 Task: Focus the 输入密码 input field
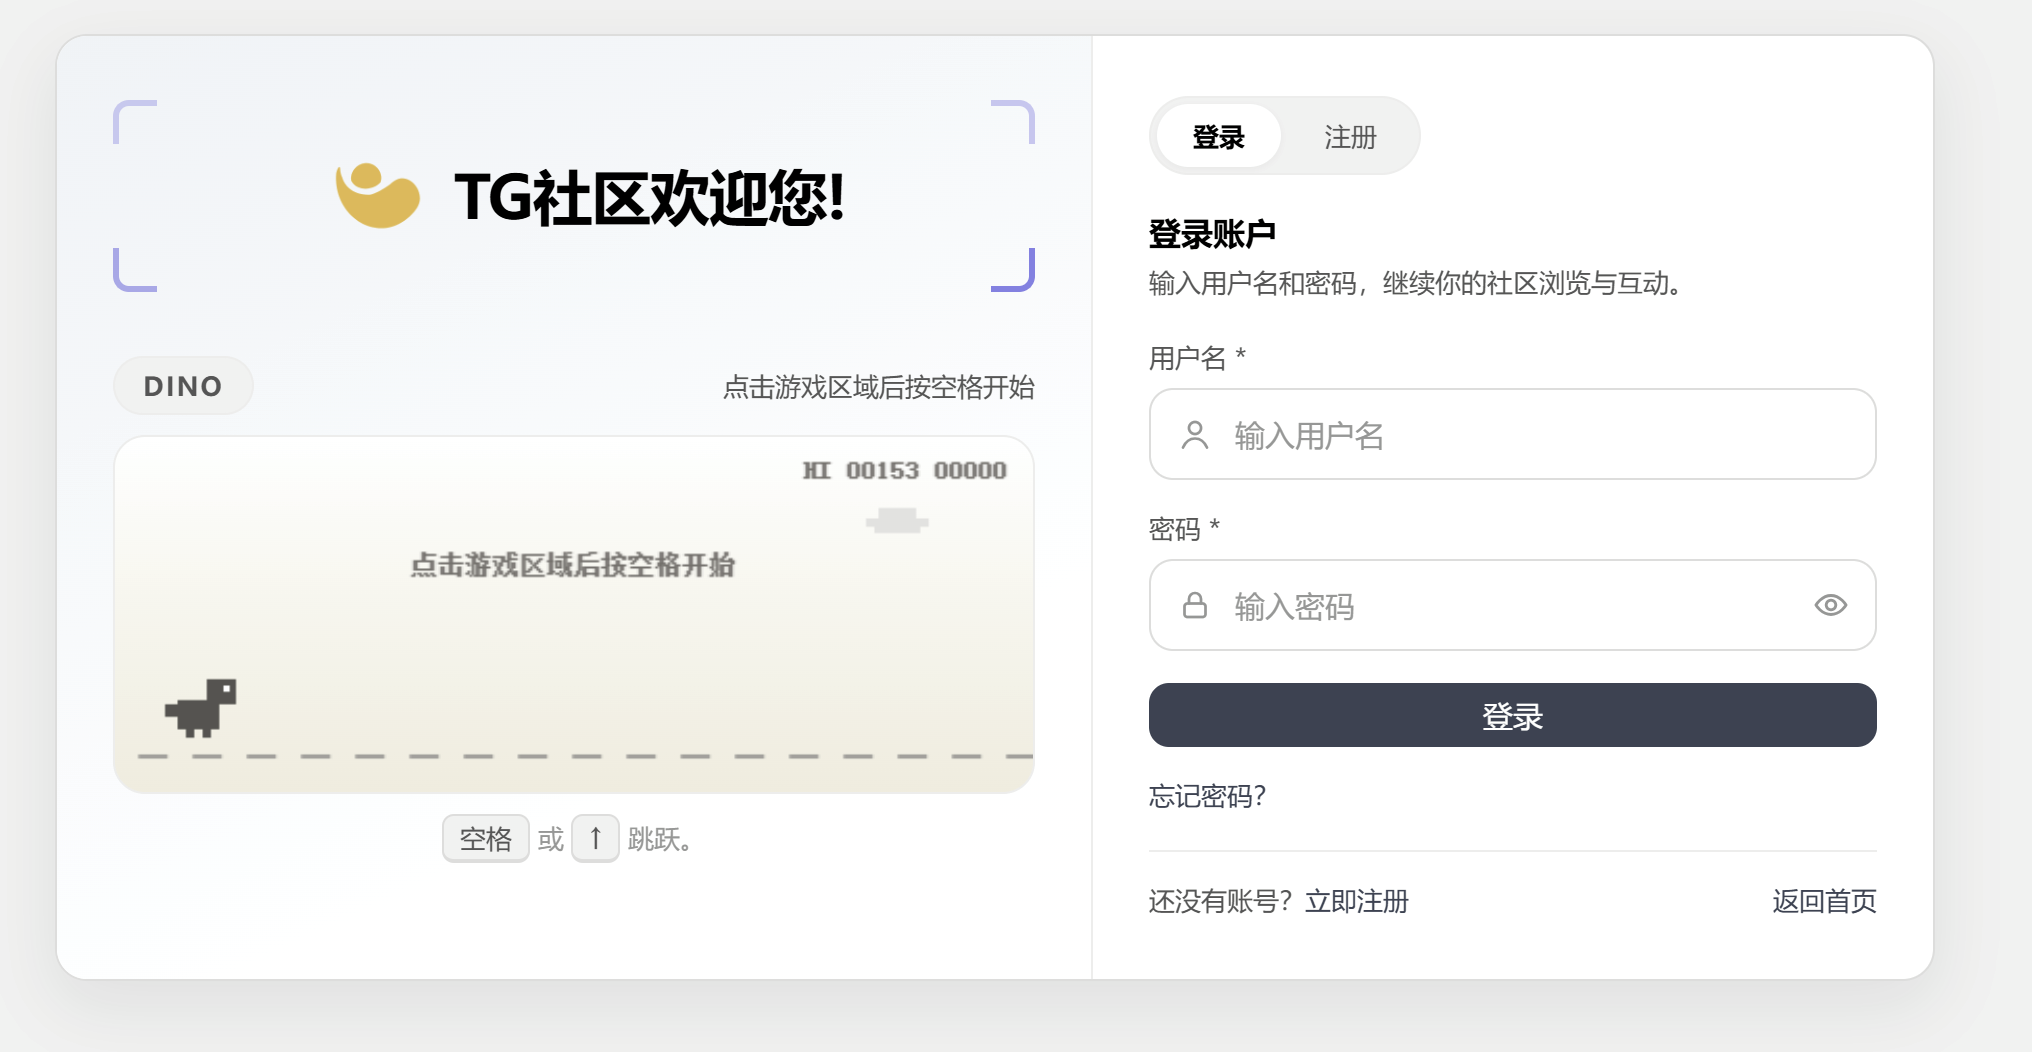pos(1512,605)
